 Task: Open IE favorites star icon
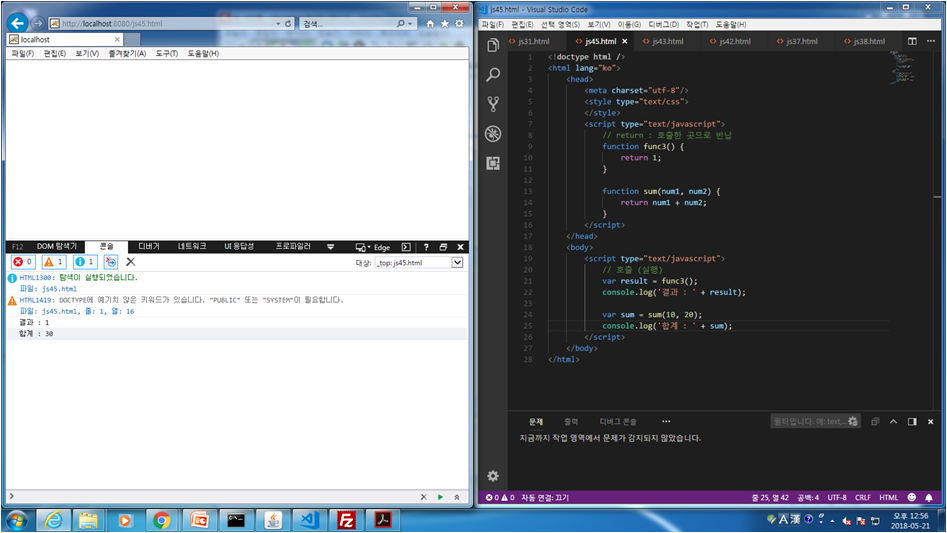445,24
